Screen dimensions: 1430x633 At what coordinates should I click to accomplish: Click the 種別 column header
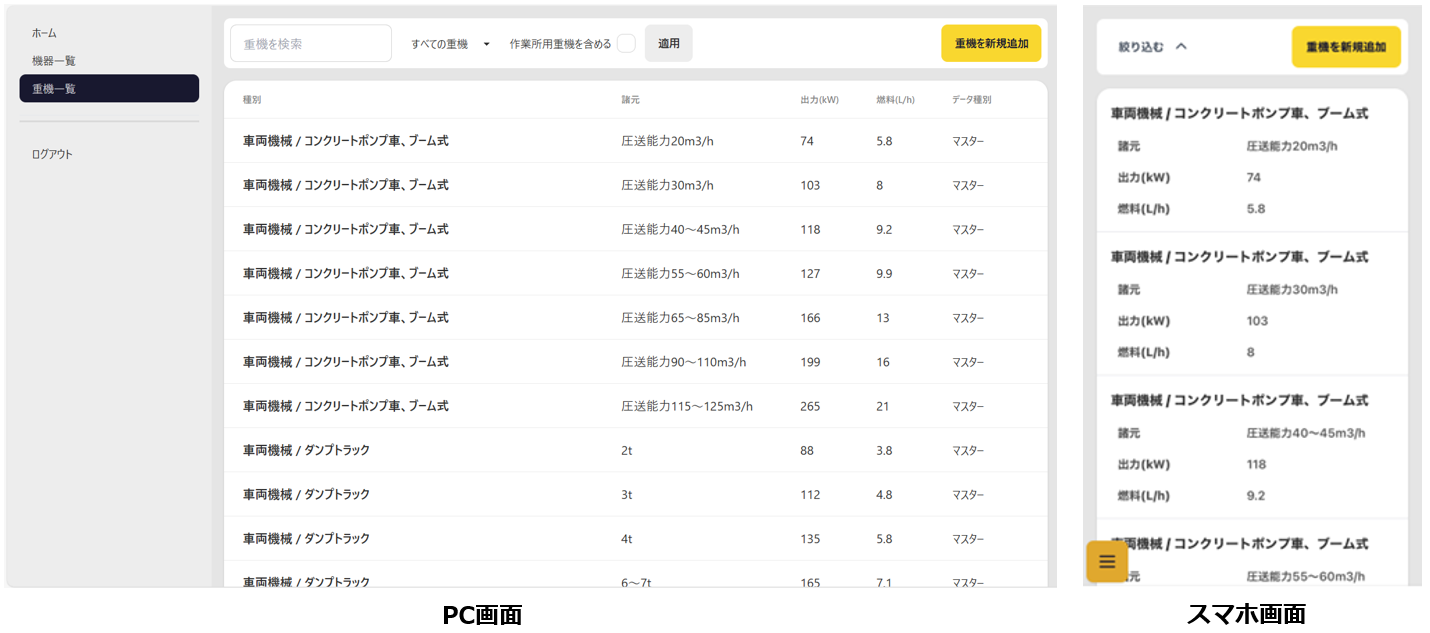(x=252, y=100)
